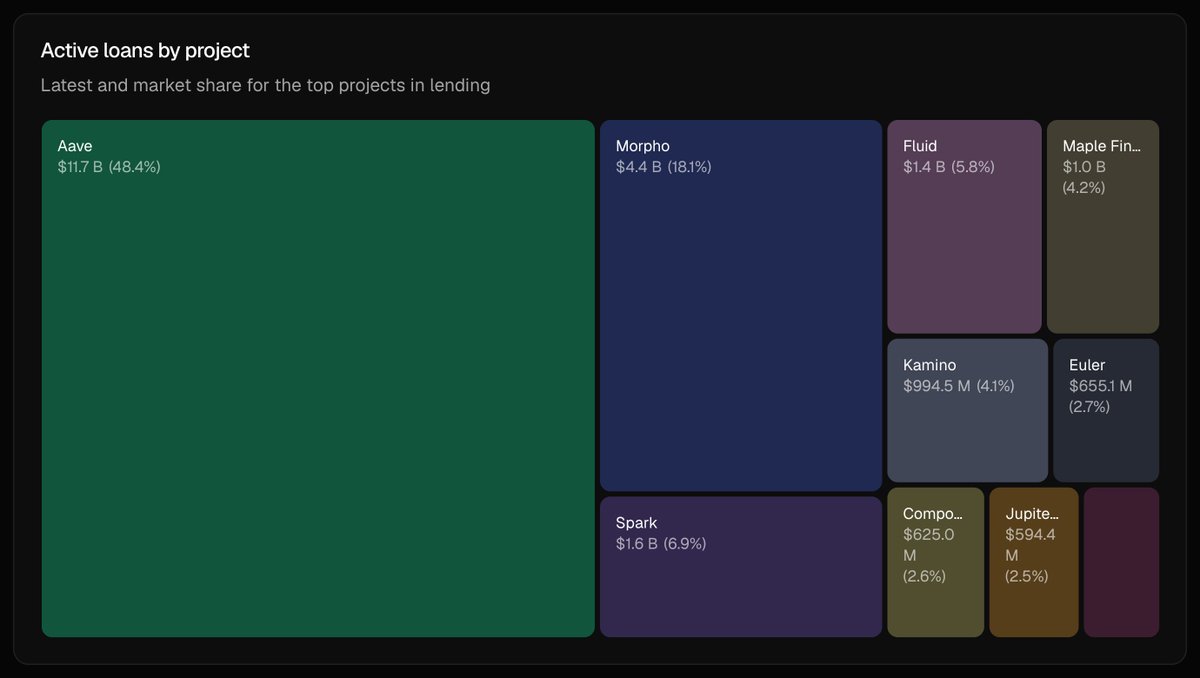The height and width of the screenshot is (678, 1200).
Task: Open the Kamino treemap tile
Action: point(967,410)
